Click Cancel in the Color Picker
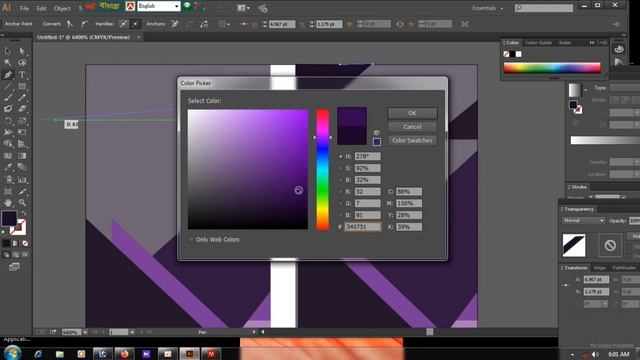The image size is (640, 360). point(412,127)
